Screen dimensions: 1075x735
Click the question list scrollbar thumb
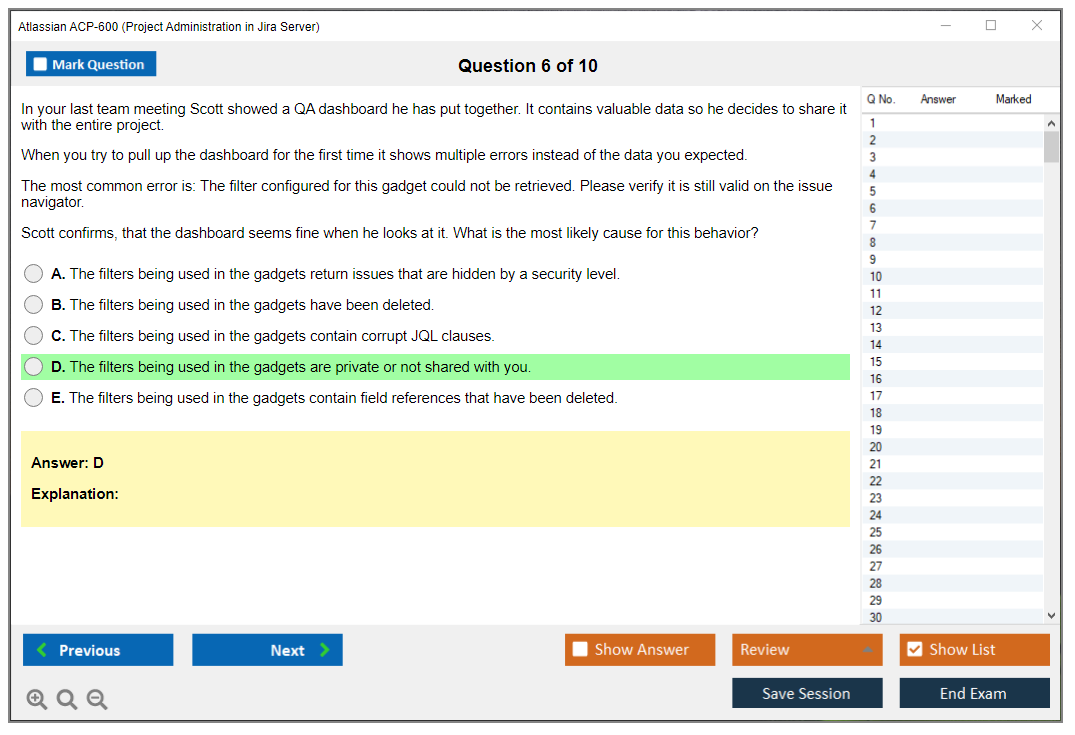(1051, 146)
